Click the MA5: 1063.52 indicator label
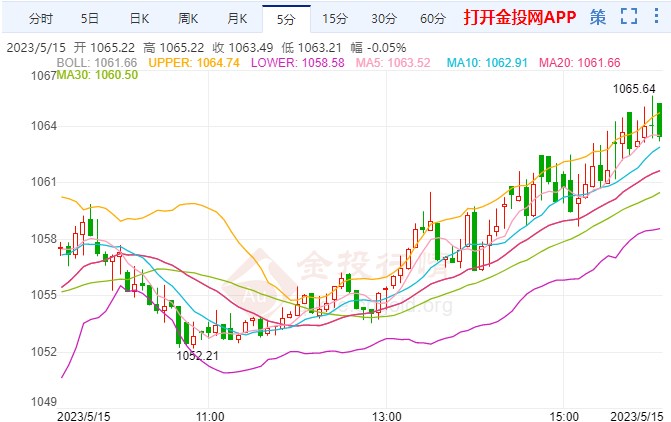The height and width of the screenshot is (422, 671). (x=393, y=63)
